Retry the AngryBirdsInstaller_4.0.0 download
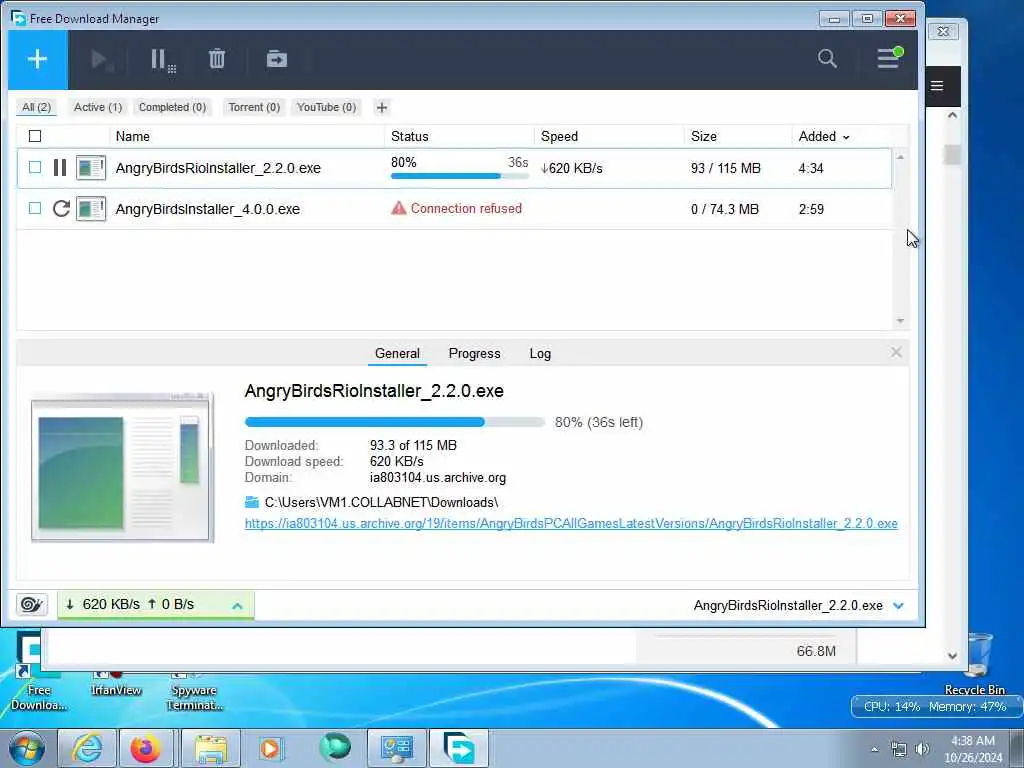The image size is (1024, 768). (61, 208)
